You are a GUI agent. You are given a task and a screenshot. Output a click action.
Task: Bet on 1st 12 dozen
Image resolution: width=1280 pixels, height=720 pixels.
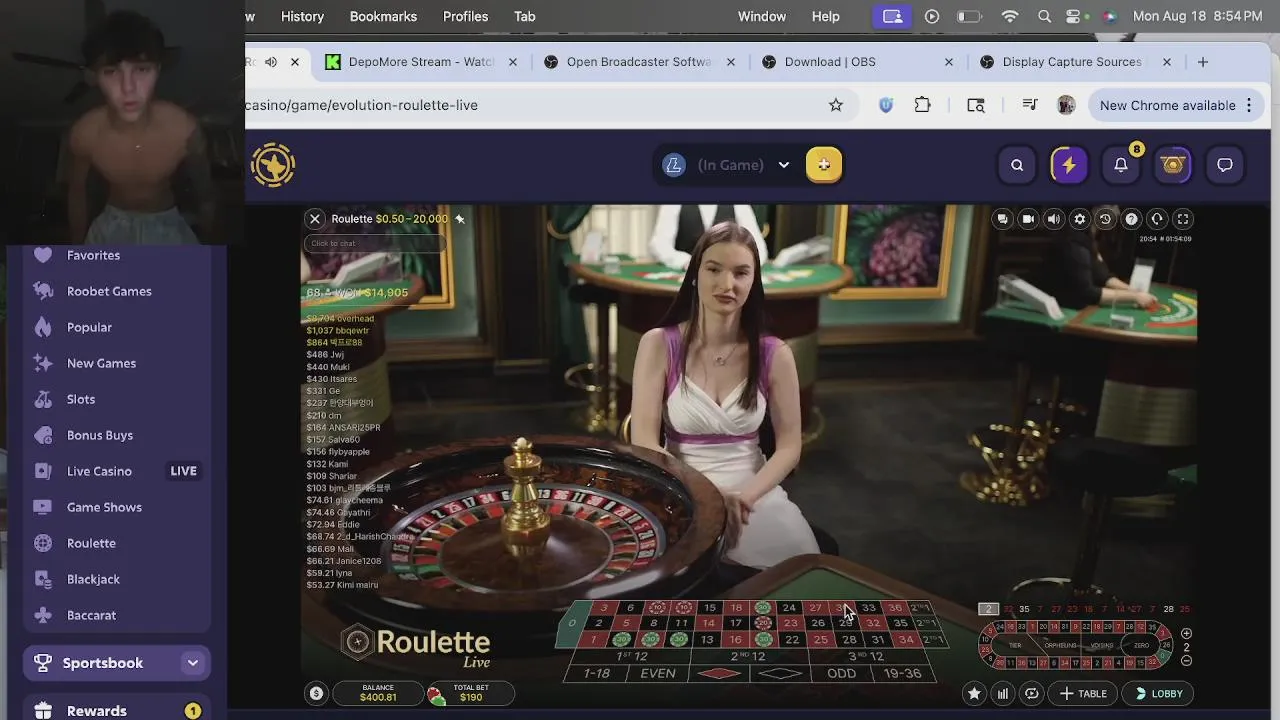point(632,656)
